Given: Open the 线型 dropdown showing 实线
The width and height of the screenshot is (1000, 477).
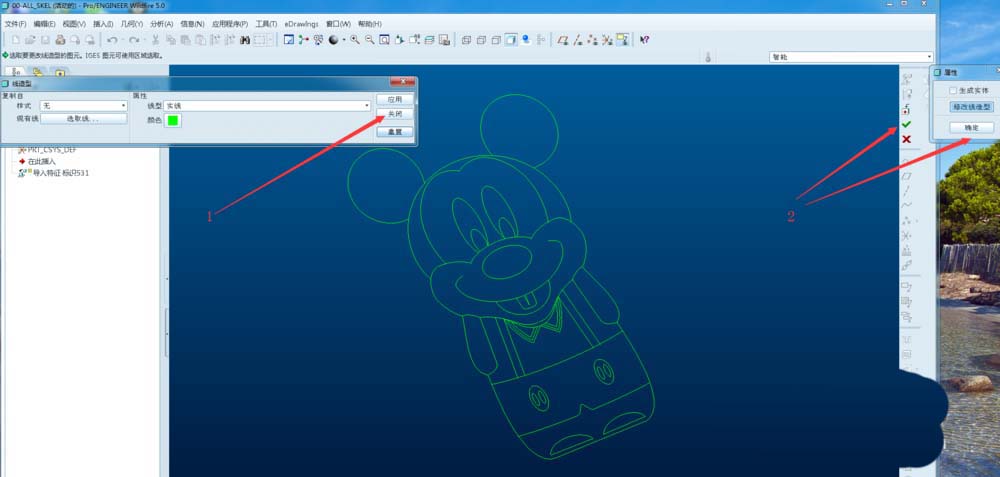Looking at the screenshot, I should (267, 106).
